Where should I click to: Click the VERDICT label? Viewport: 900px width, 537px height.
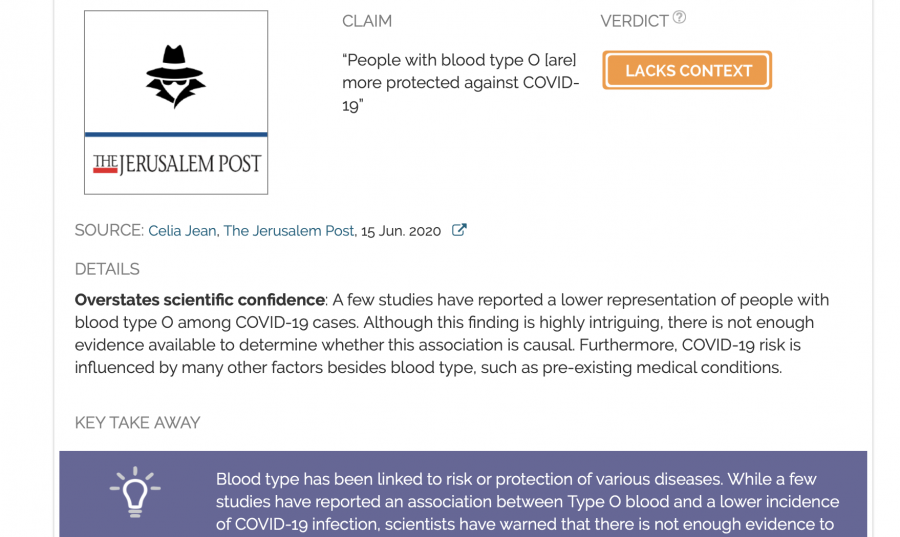[x=634, y=21]
